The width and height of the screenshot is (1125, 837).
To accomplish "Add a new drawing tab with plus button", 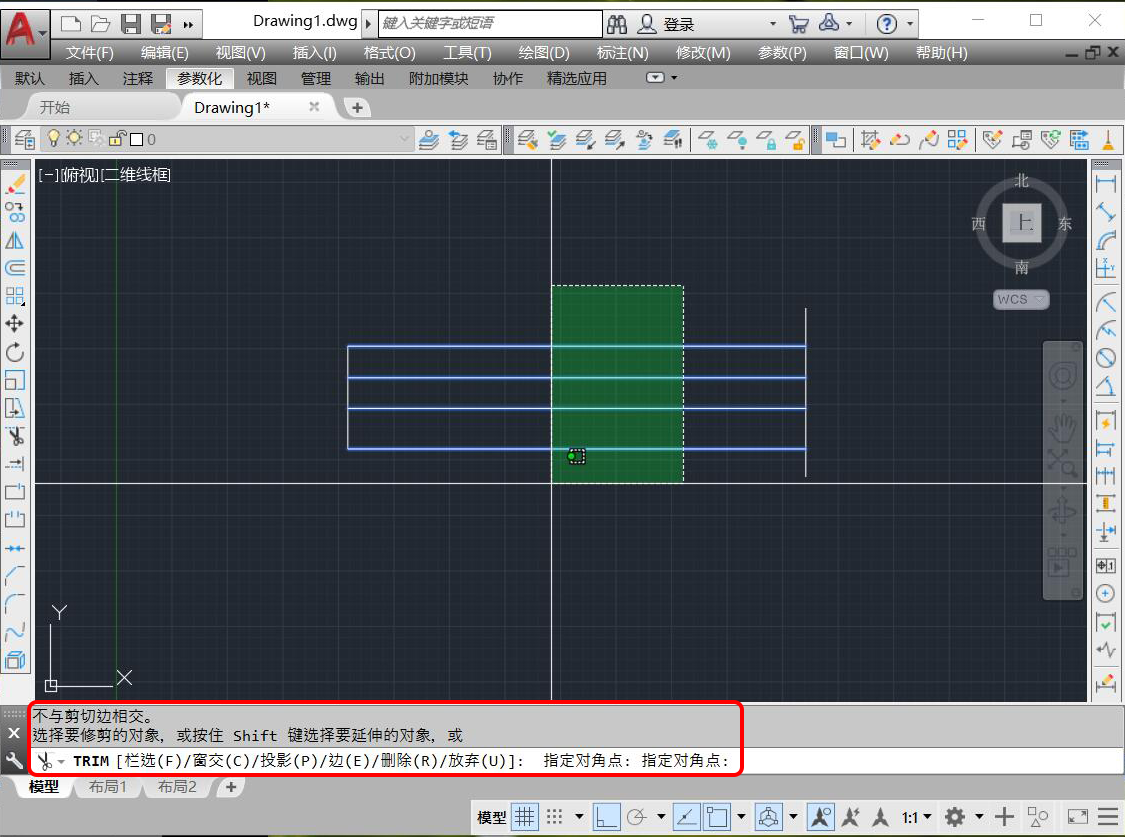I will point(358,107).
